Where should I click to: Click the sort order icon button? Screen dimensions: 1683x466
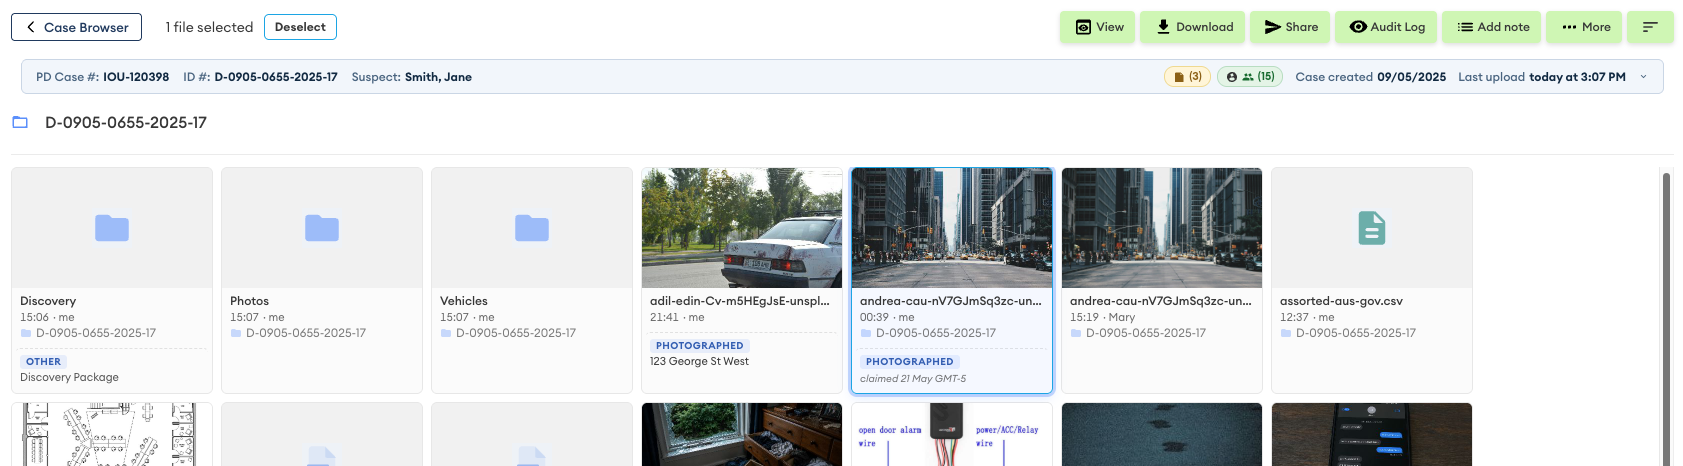pos(1650,27)
